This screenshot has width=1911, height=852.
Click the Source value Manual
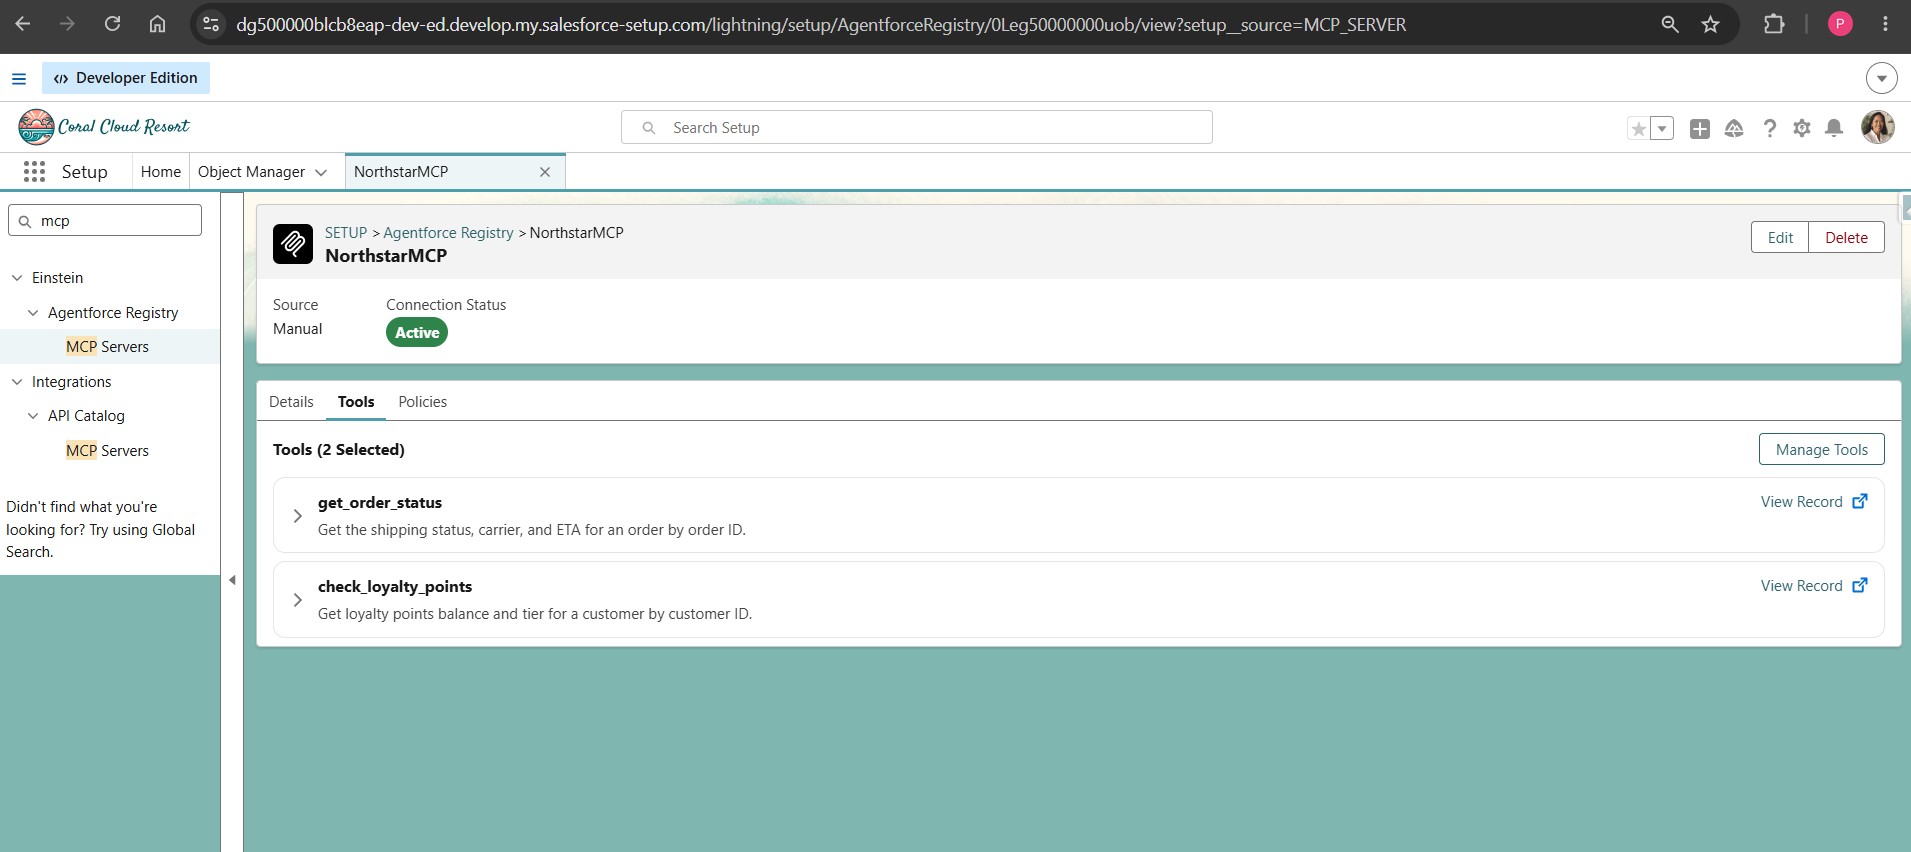pyautogui.click(x=298, y=329)
